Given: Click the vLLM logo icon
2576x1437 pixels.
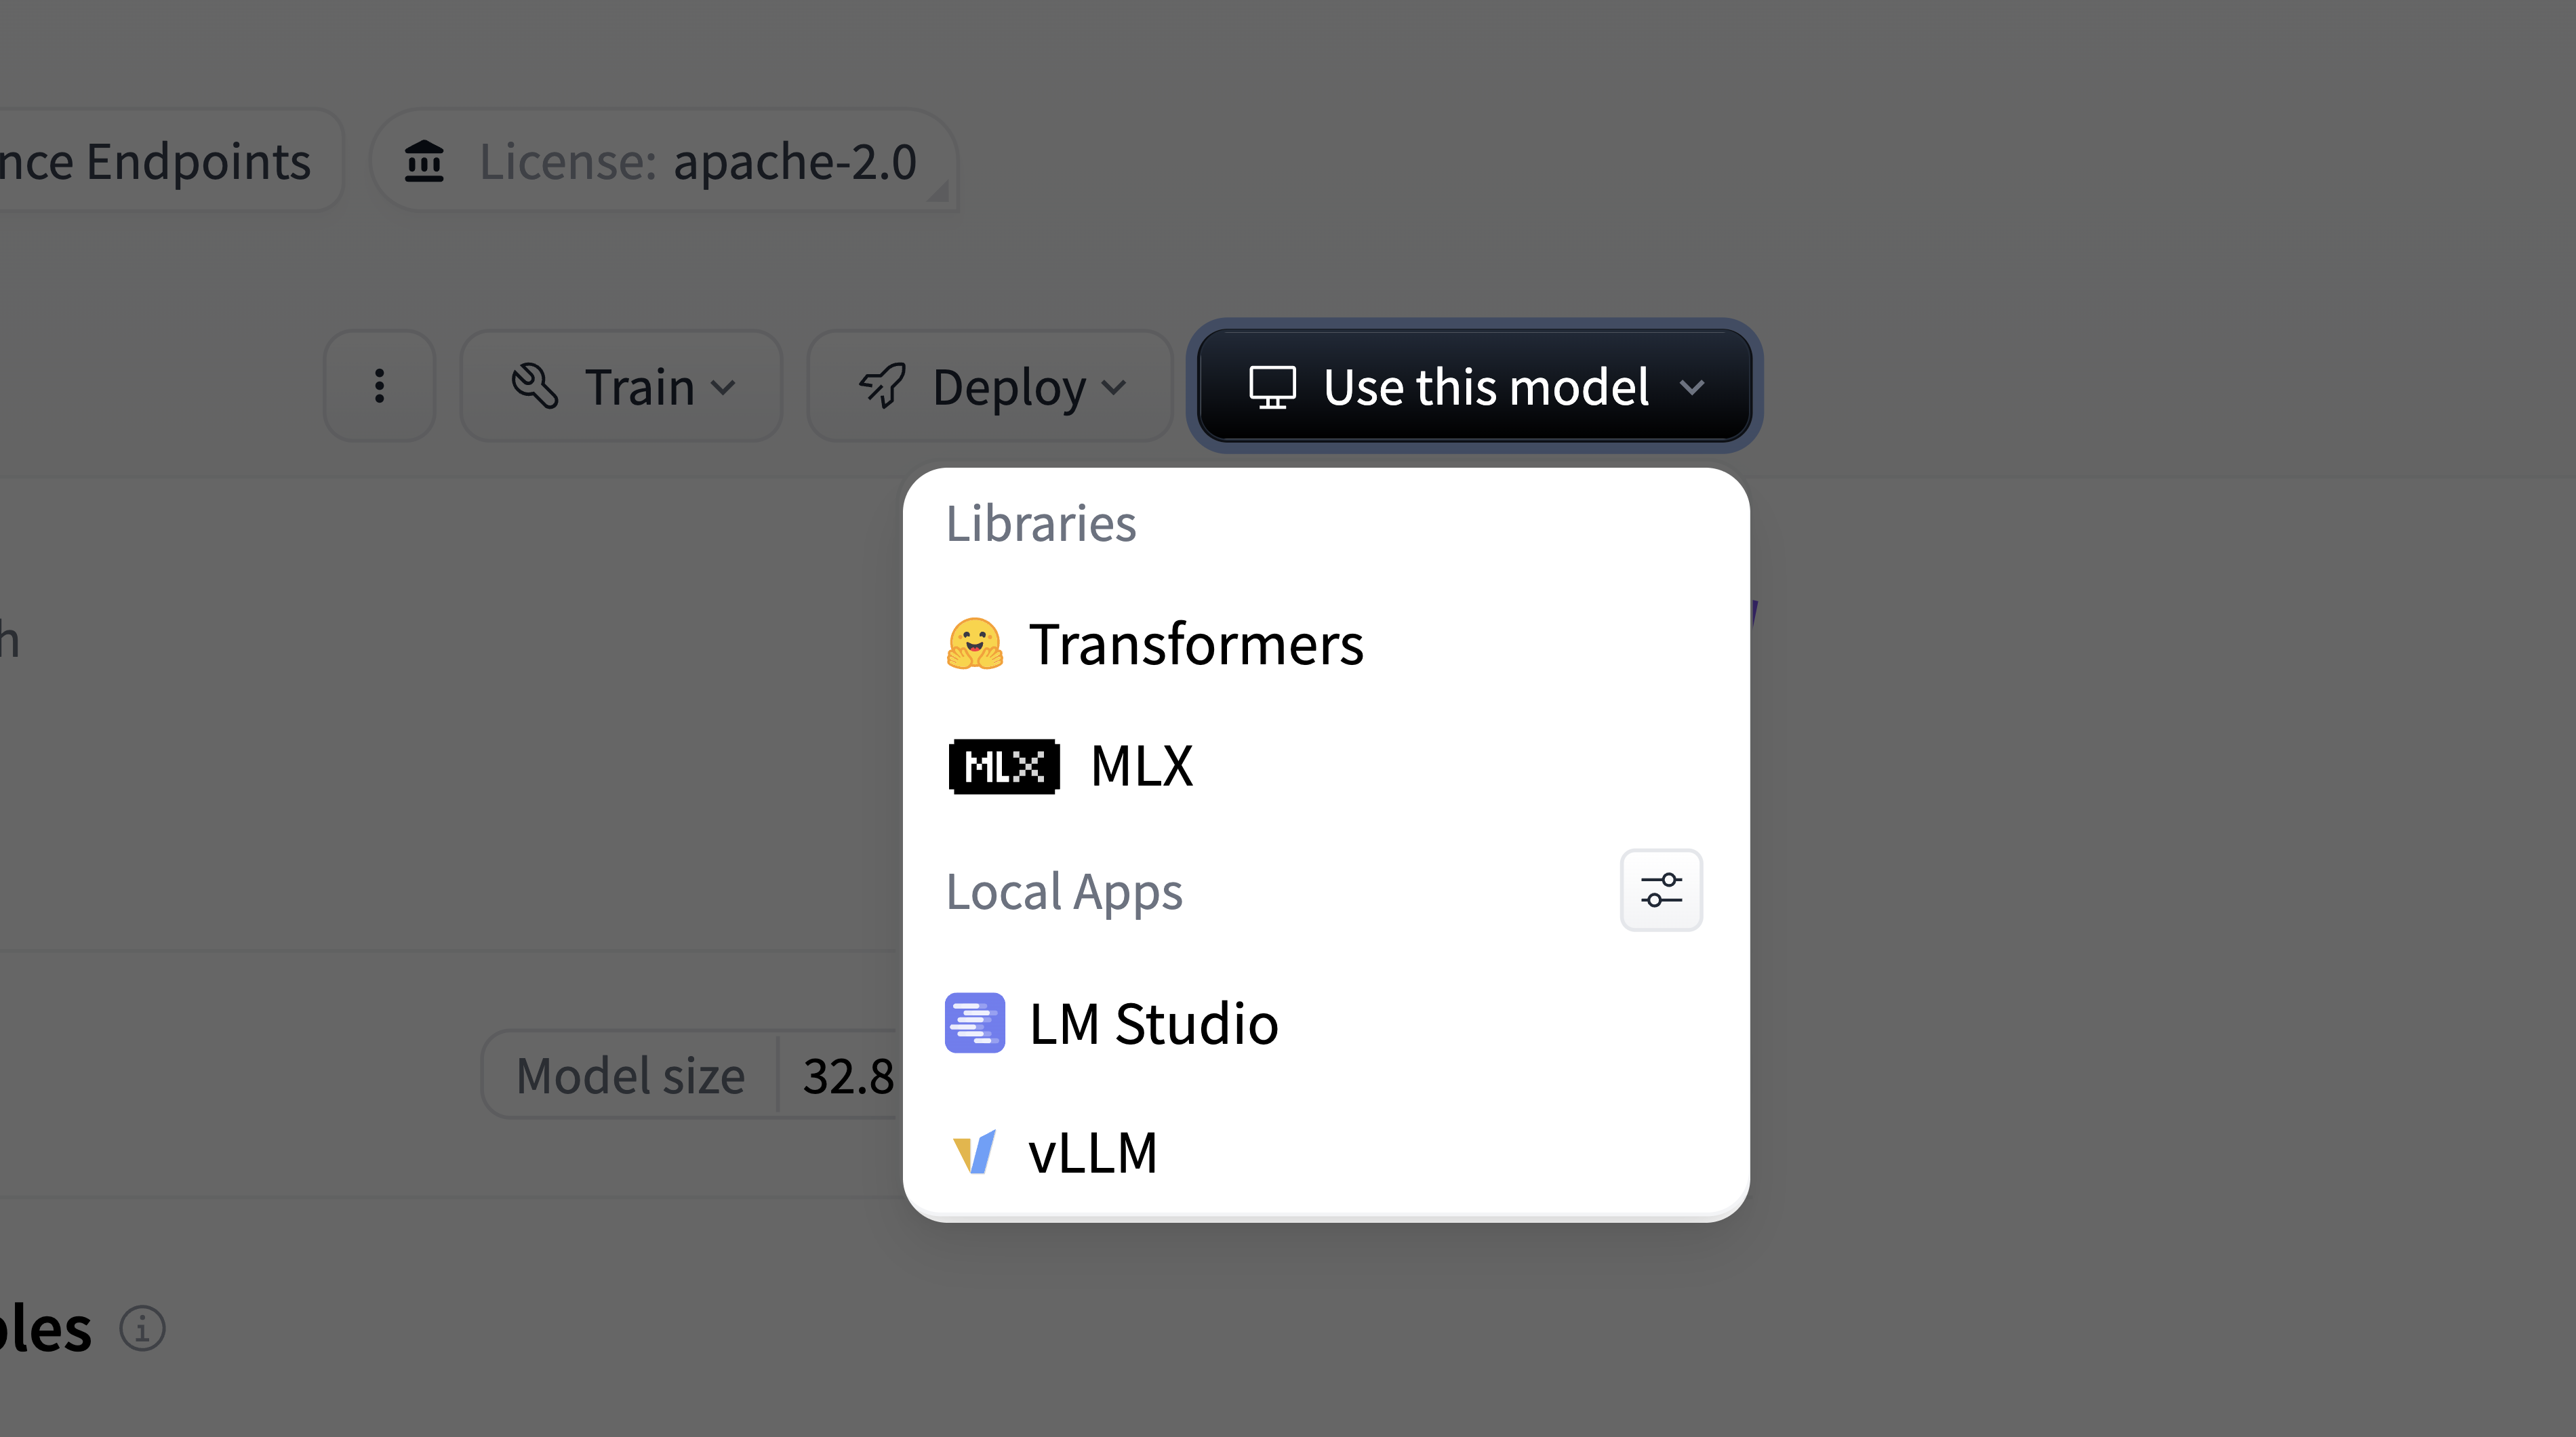Looking at the screenshot, I should coord(974,1152).
